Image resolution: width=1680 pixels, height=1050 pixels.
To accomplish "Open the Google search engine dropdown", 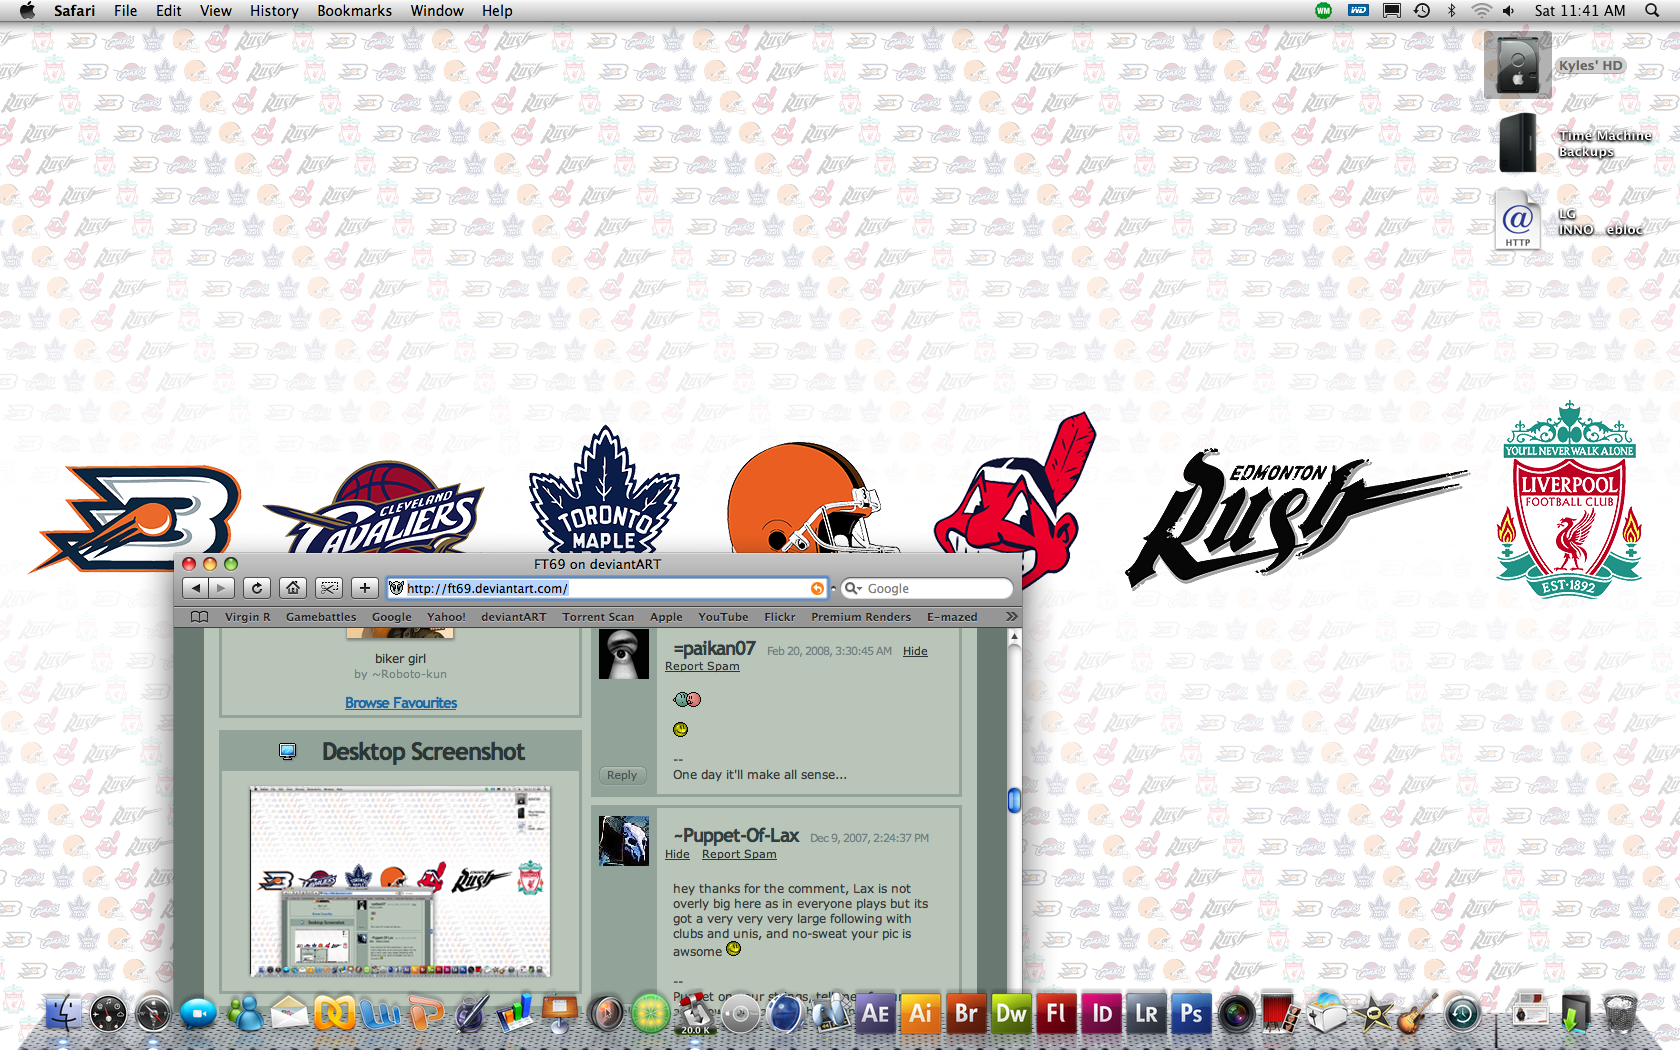I will [853, 588].
